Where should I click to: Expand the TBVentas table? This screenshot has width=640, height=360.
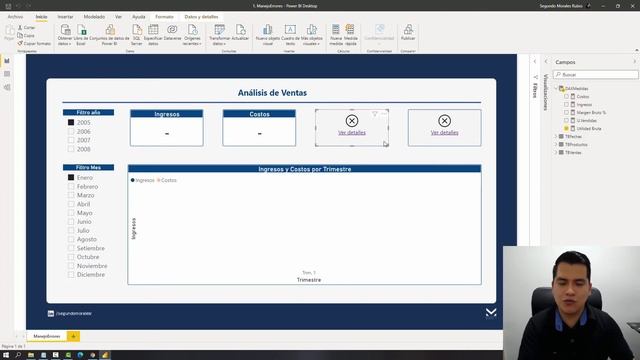click(556, 152)
